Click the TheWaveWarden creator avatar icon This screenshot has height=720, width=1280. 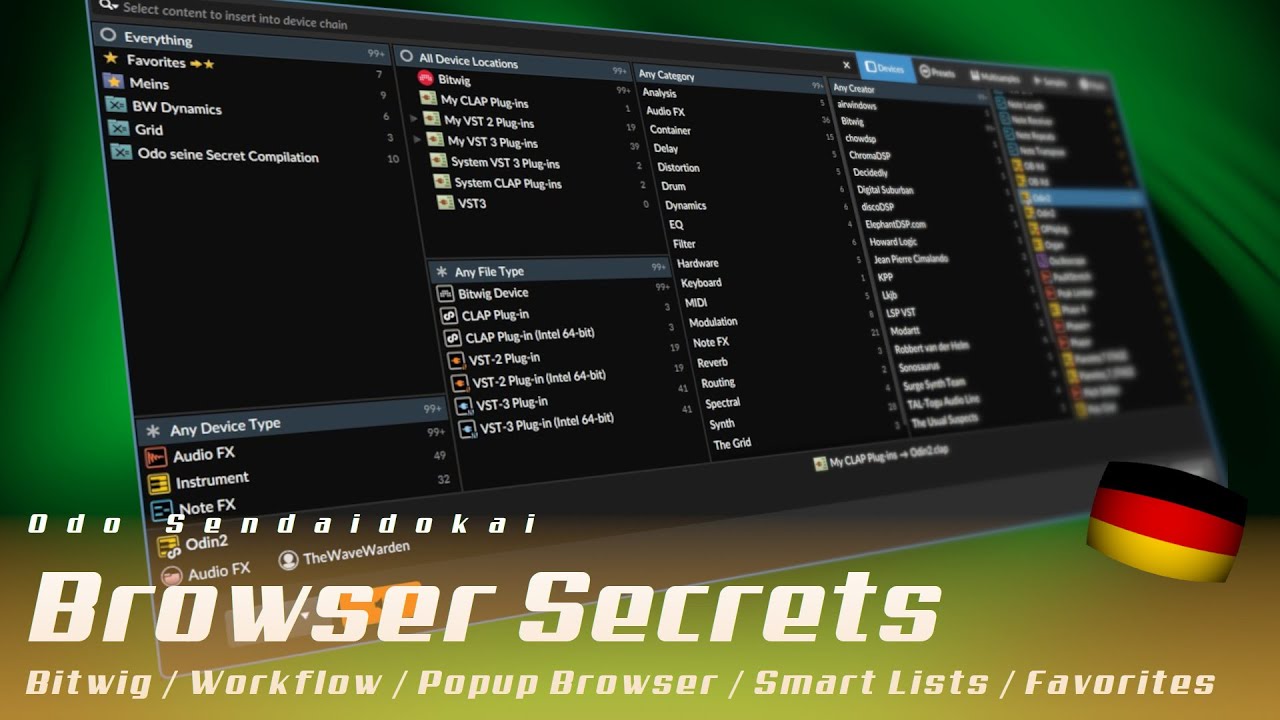289,561
